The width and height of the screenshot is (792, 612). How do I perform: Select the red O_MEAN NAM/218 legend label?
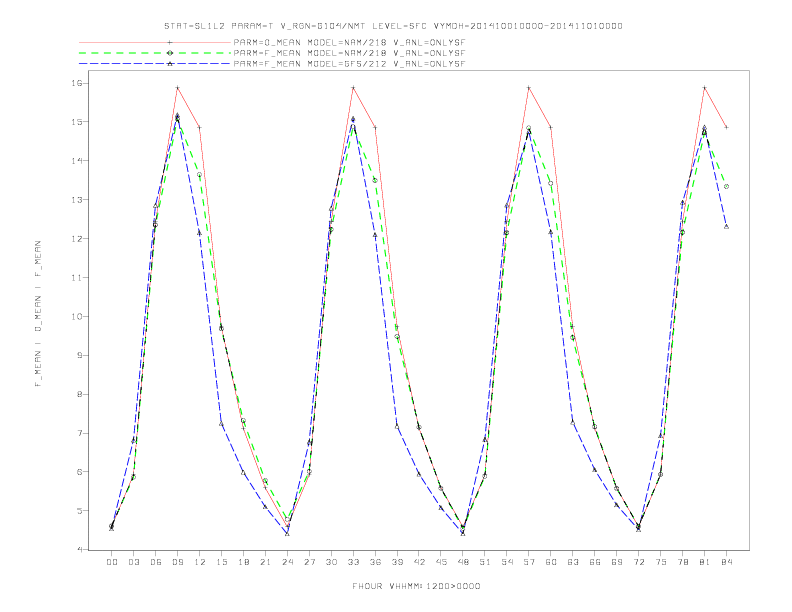tap(349, 42)
